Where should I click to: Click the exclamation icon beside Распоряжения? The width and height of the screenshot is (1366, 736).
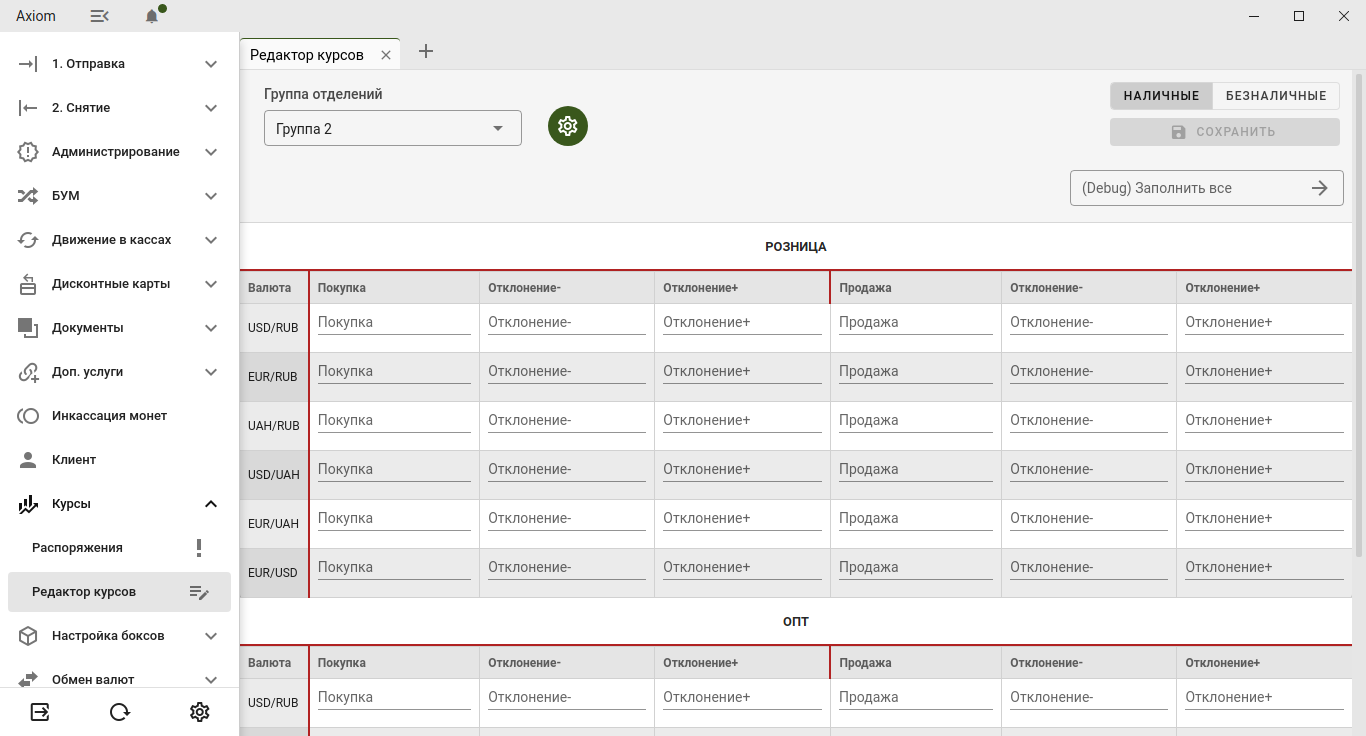coord(199,548)
